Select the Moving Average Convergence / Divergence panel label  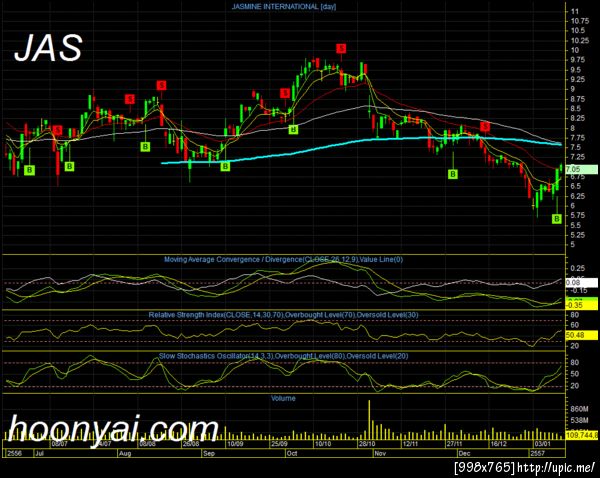[x=284, y=259]
